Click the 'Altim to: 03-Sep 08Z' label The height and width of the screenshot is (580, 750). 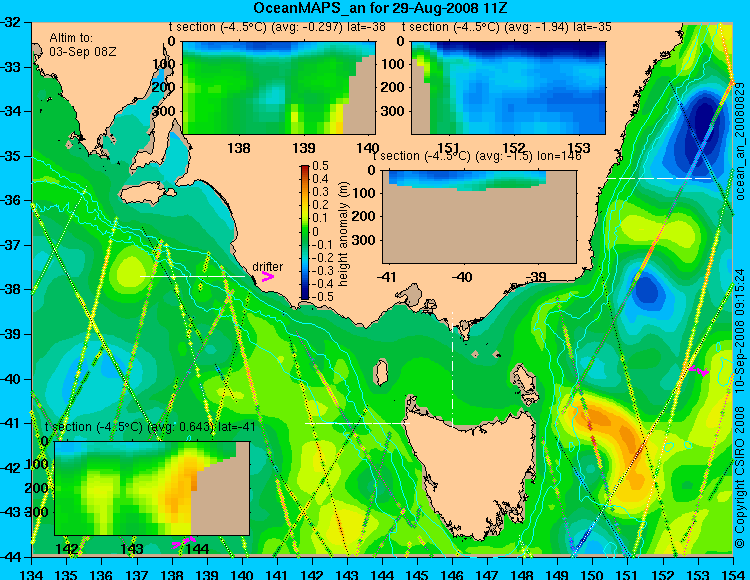(83, 45)
